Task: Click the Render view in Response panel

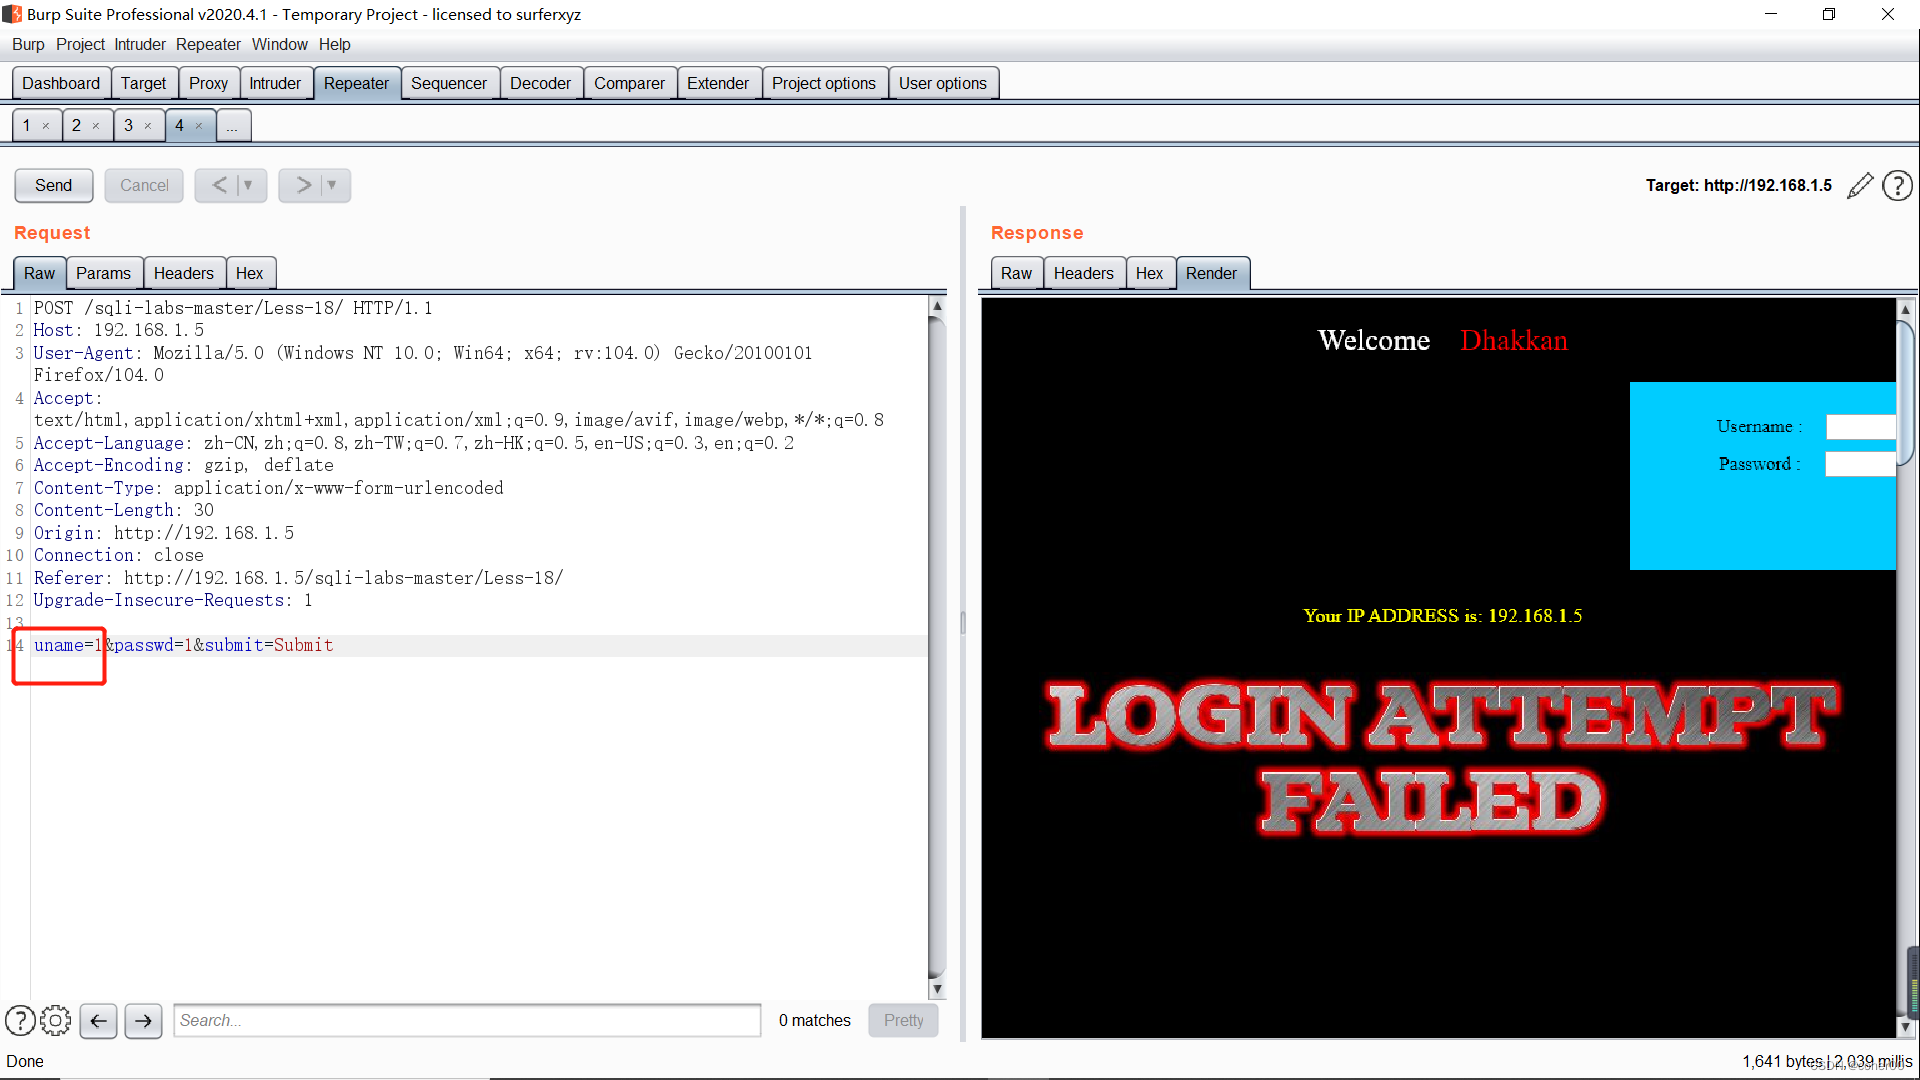Action: click(x=1211, y=273)
